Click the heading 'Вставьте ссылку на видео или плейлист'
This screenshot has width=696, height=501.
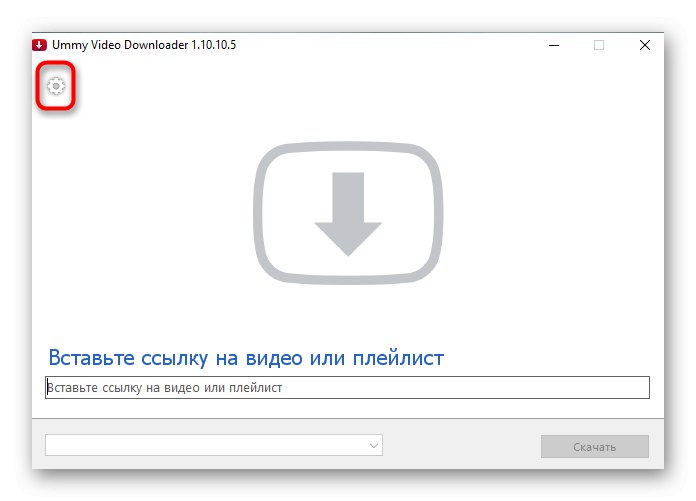click(x=246, y=358)
